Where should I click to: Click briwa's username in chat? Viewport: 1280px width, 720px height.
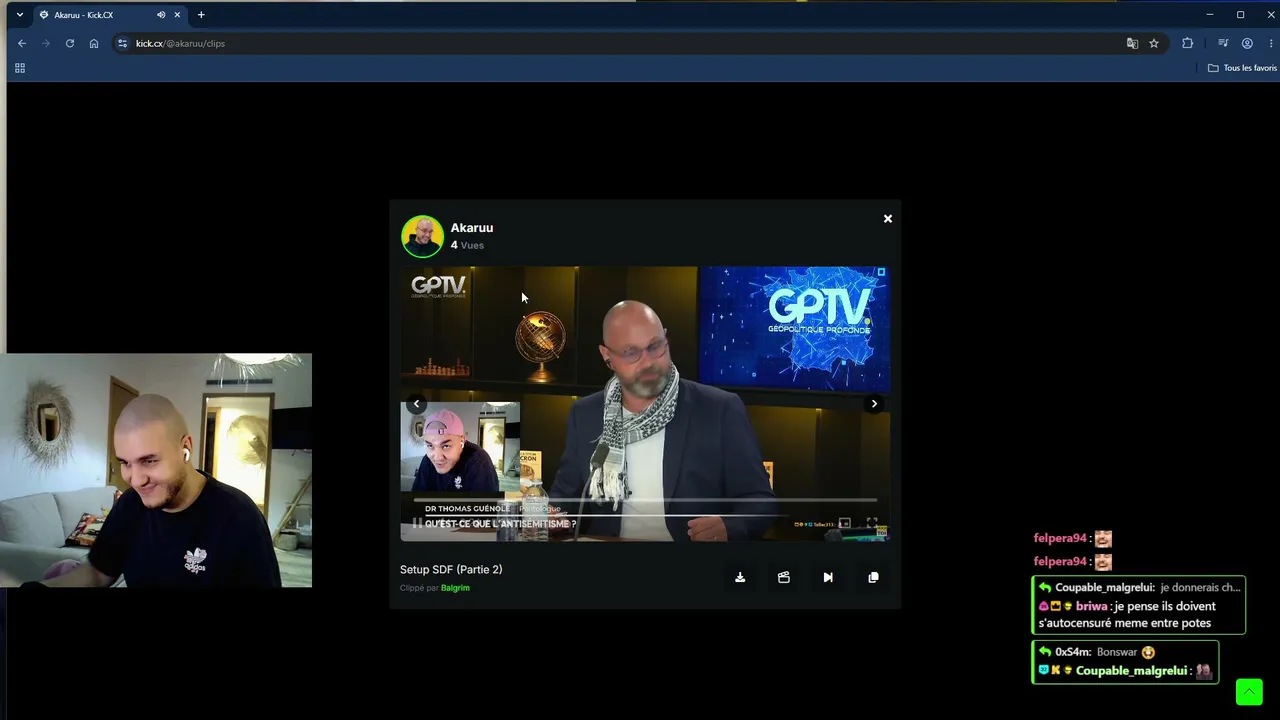[x=1092, y=606]
